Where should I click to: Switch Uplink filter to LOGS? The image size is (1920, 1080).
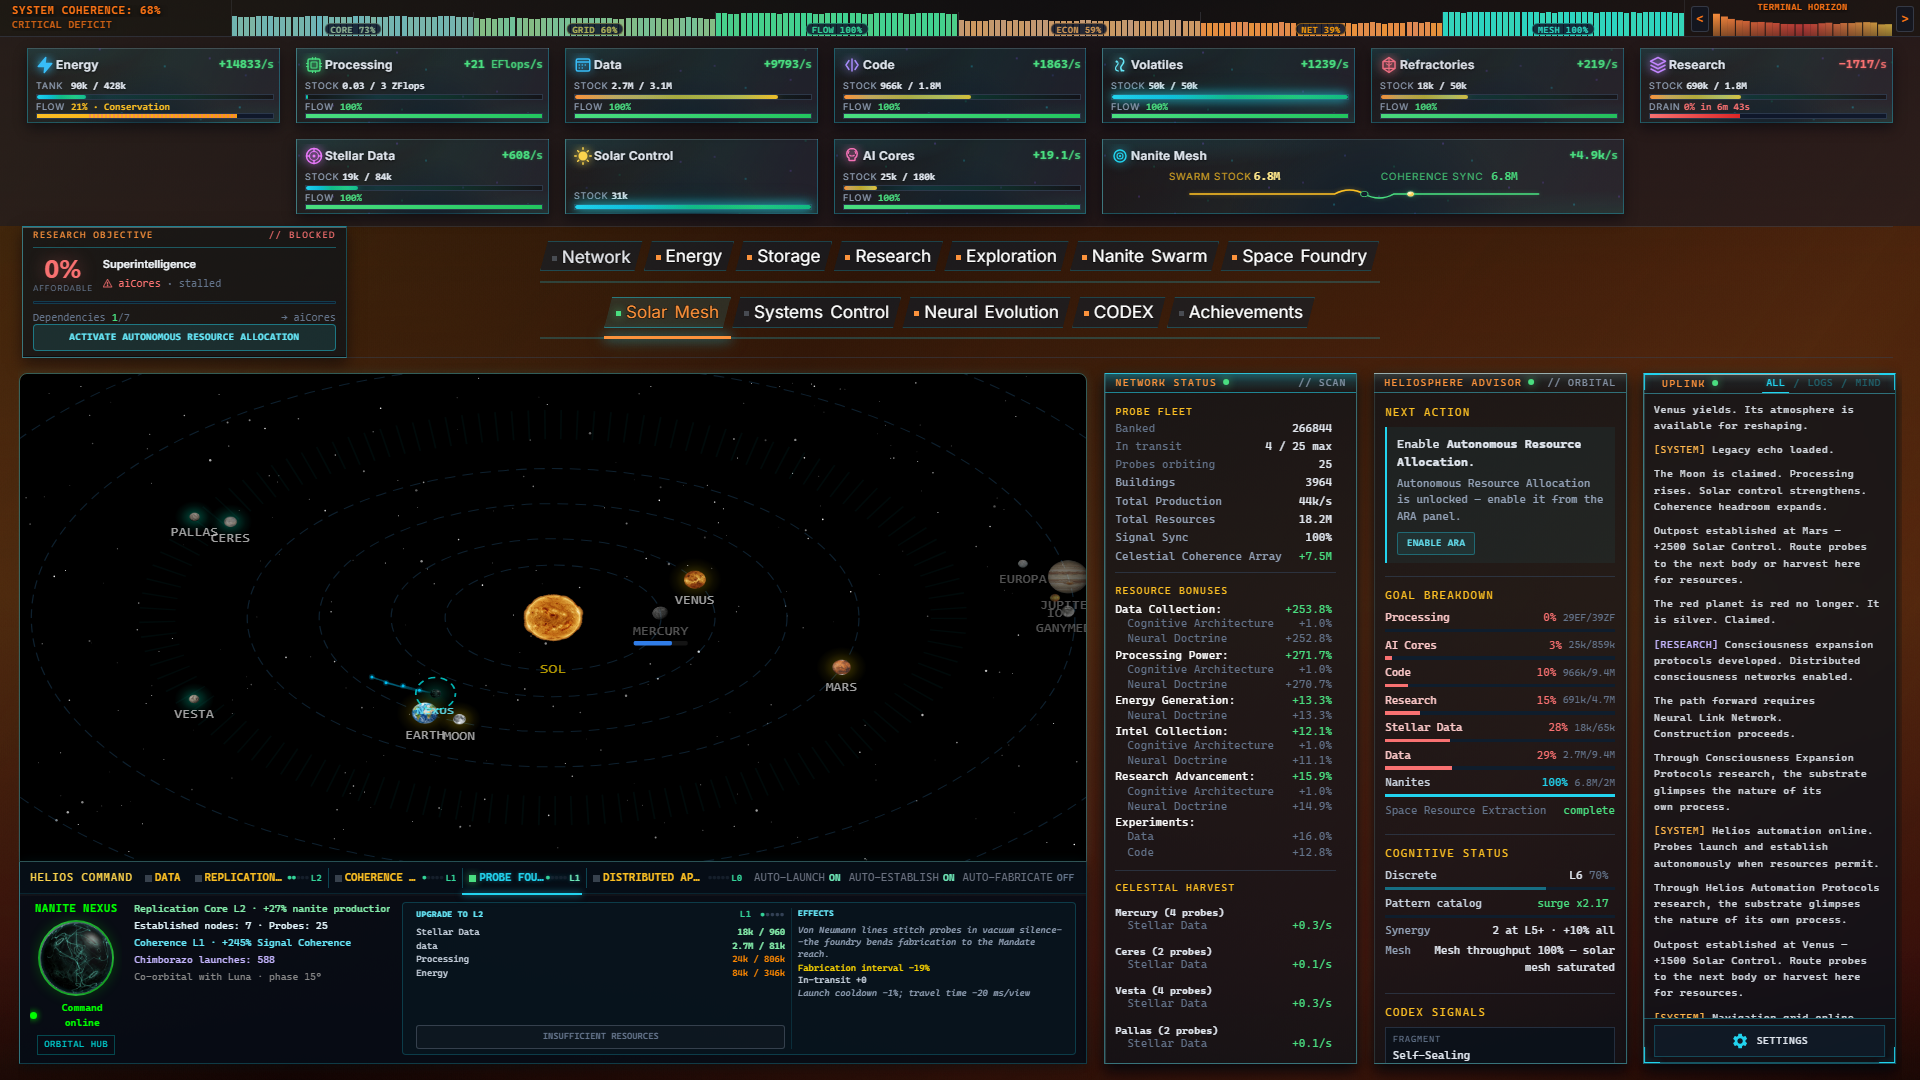(x=1820, y=383)
